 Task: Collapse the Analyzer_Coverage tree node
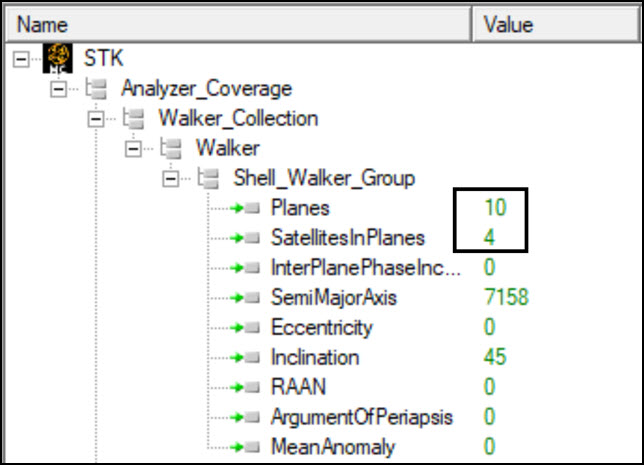point(57,88)
